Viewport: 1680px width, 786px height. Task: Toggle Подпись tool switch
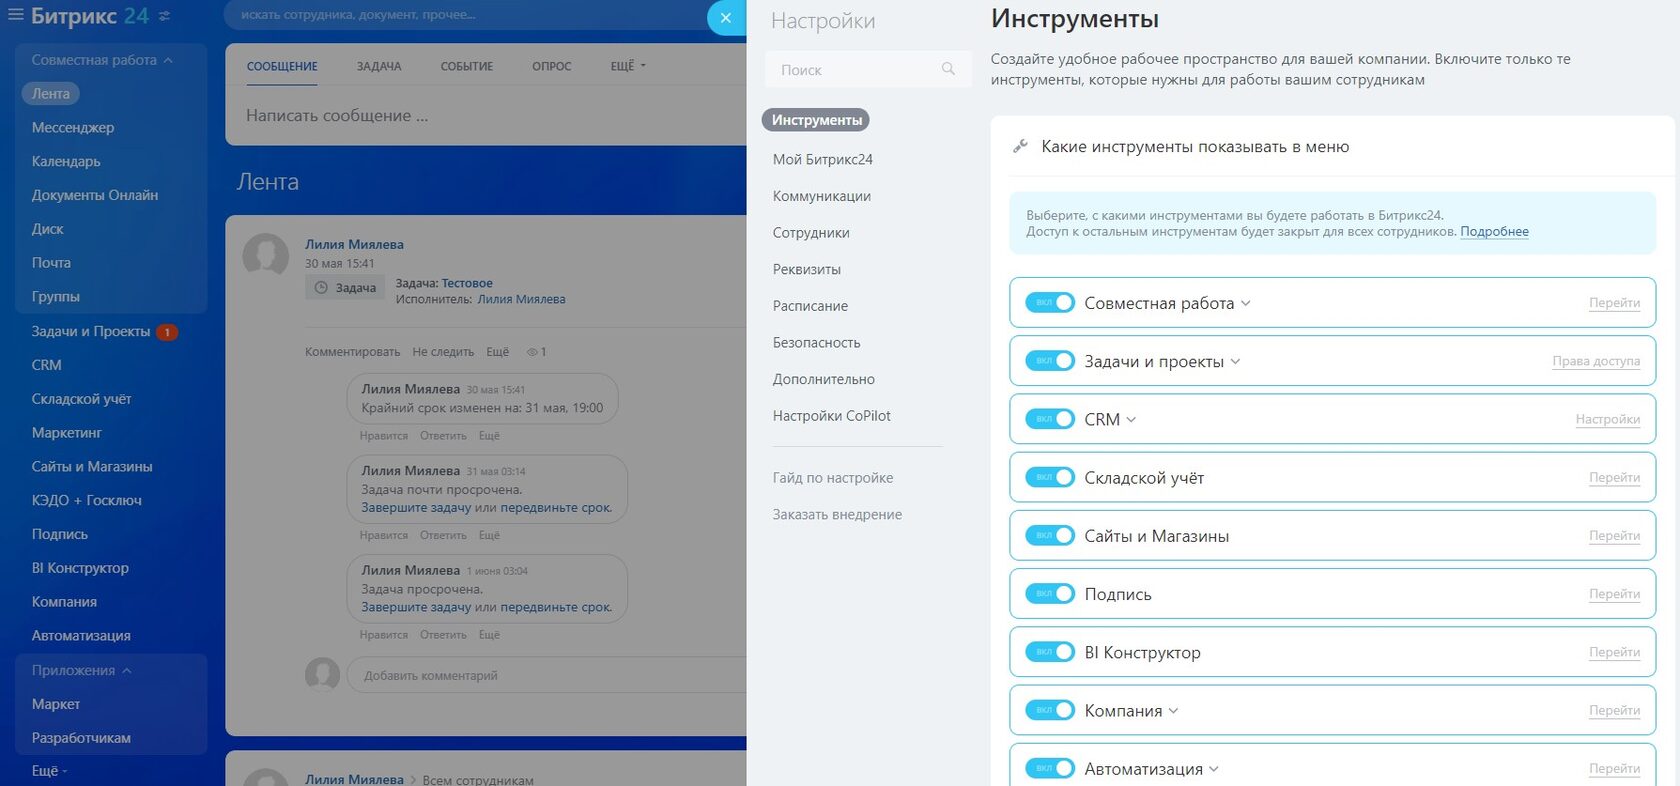[x=1050, y=593]
